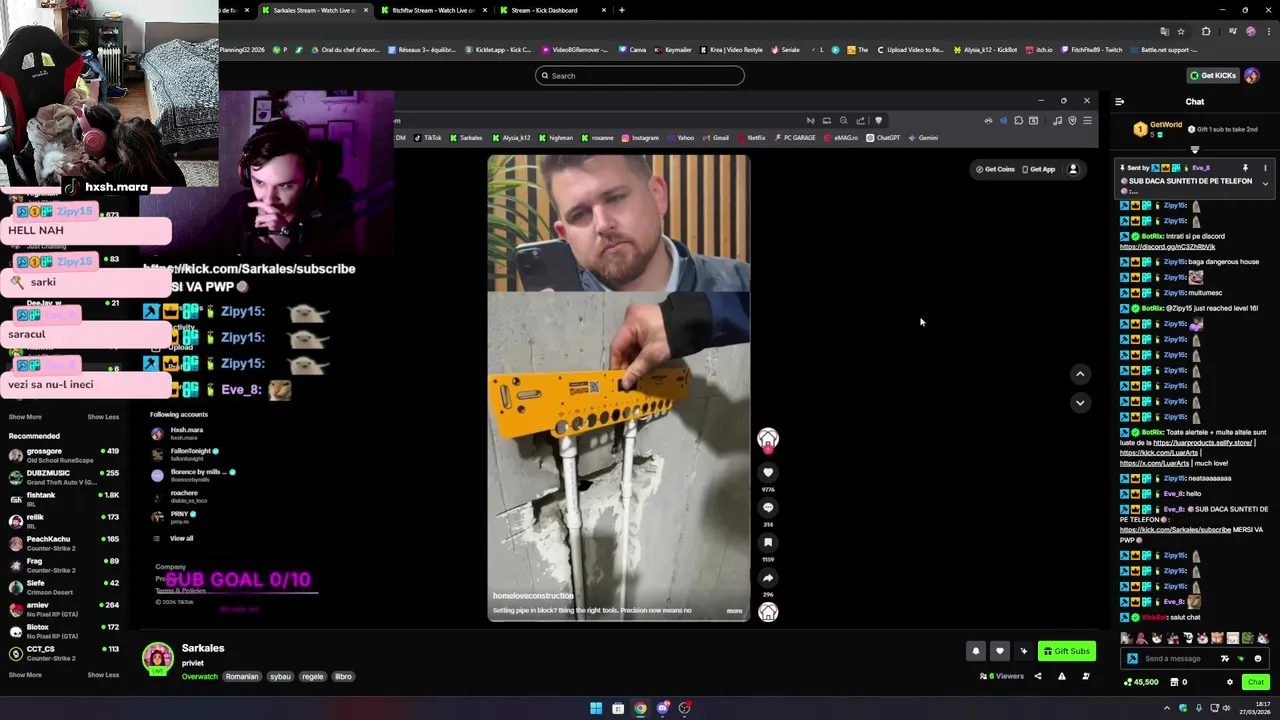Image resolution: width=1280 pixels, height=720 pixels.
Task: Expand the pinned message chevron
Action: click(1265, 184)
